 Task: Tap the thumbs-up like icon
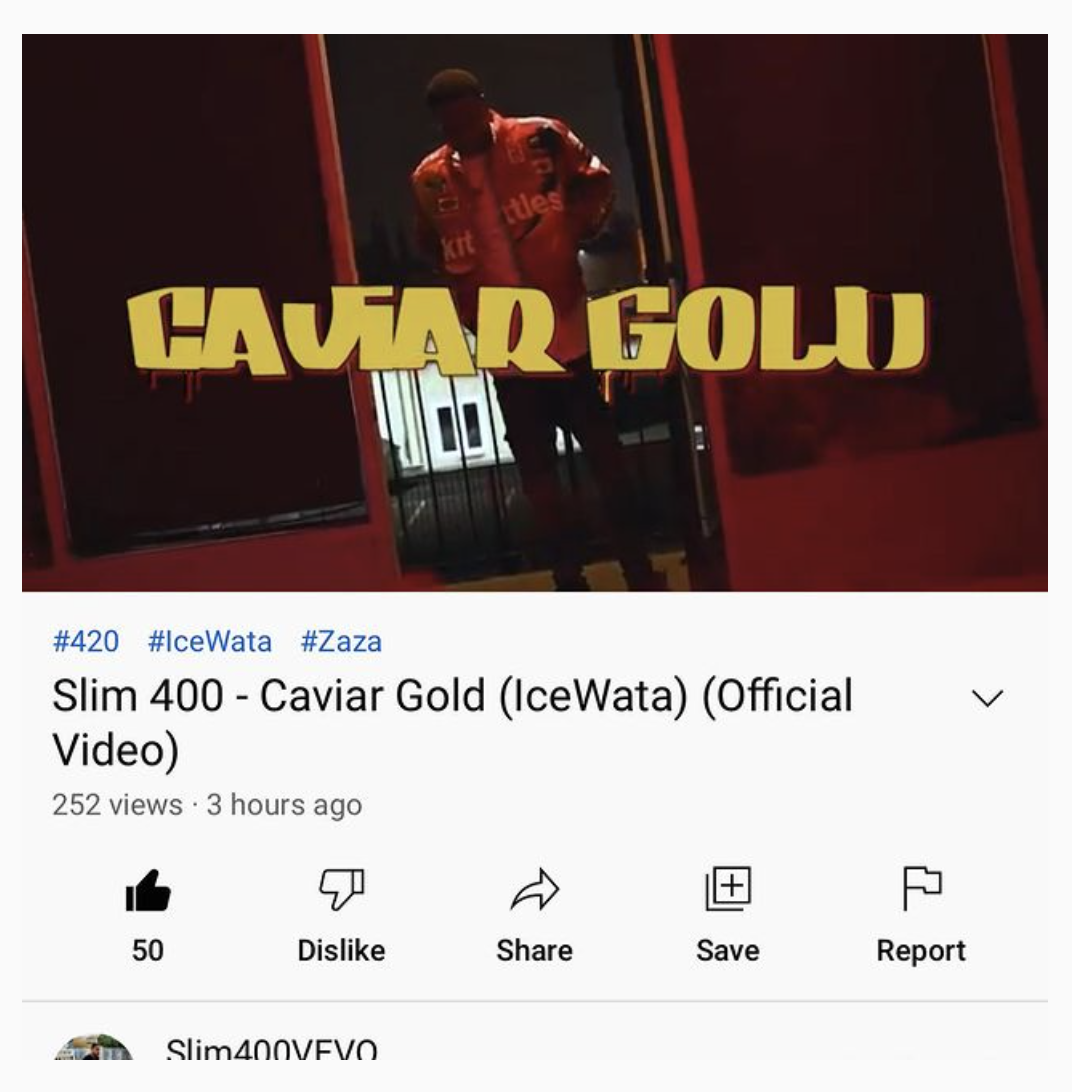click(x=148, y=890)
